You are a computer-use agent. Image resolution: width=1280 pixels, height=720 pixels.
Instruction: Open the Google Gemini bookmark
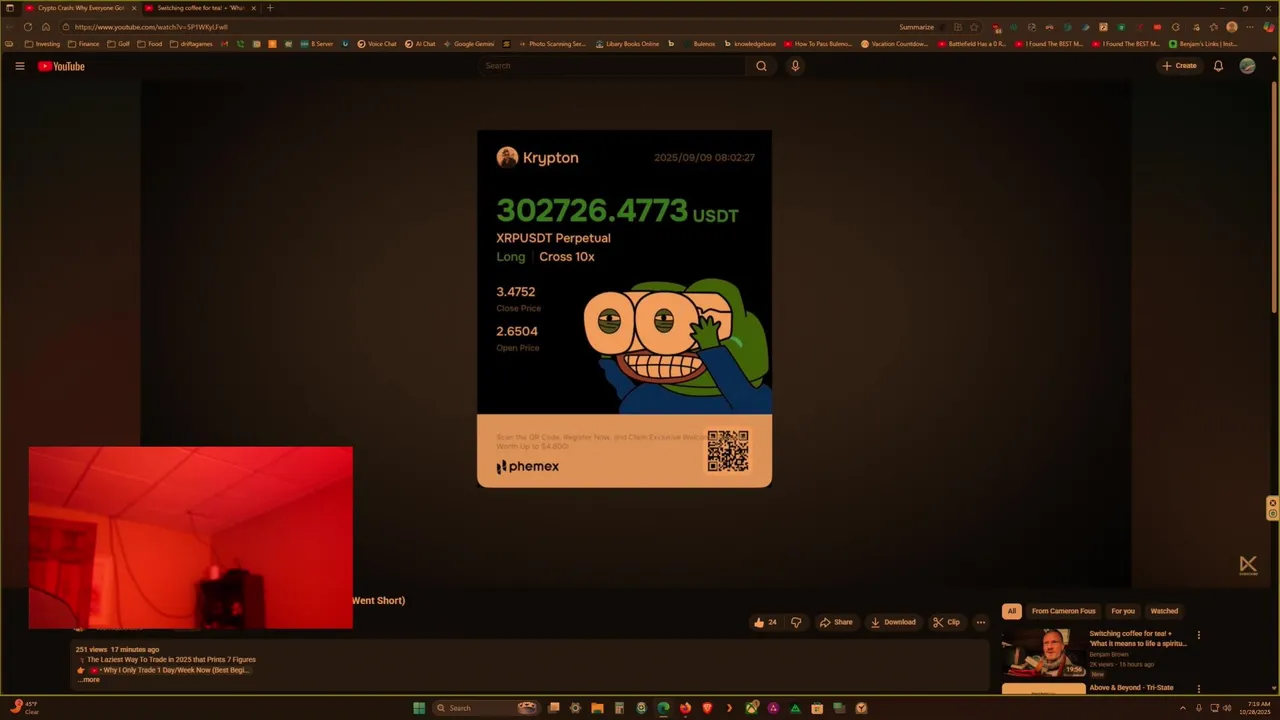click(x=469, y=44)
